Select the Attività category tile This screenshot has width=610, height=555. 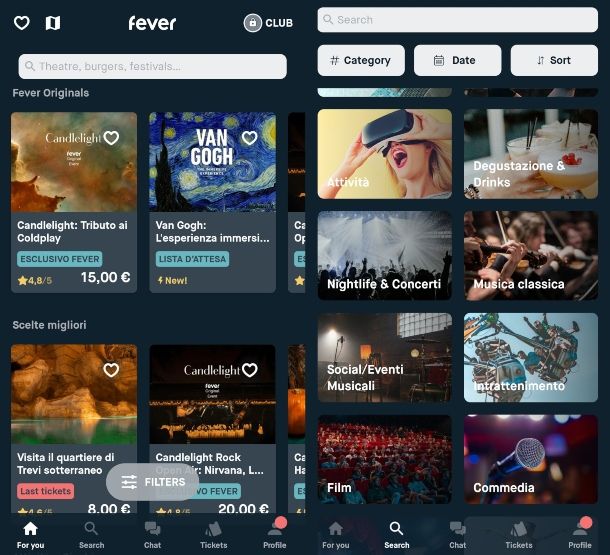[385, 154]
